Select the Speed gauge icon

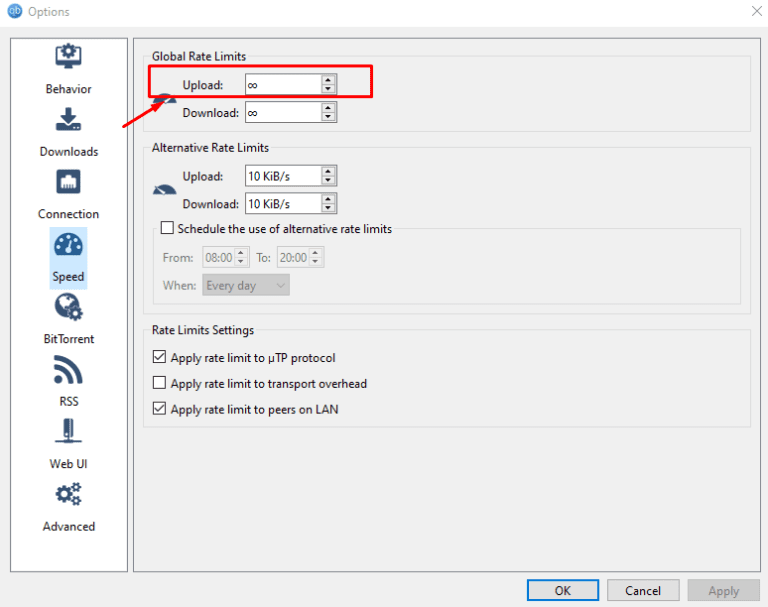pos(68,246)
